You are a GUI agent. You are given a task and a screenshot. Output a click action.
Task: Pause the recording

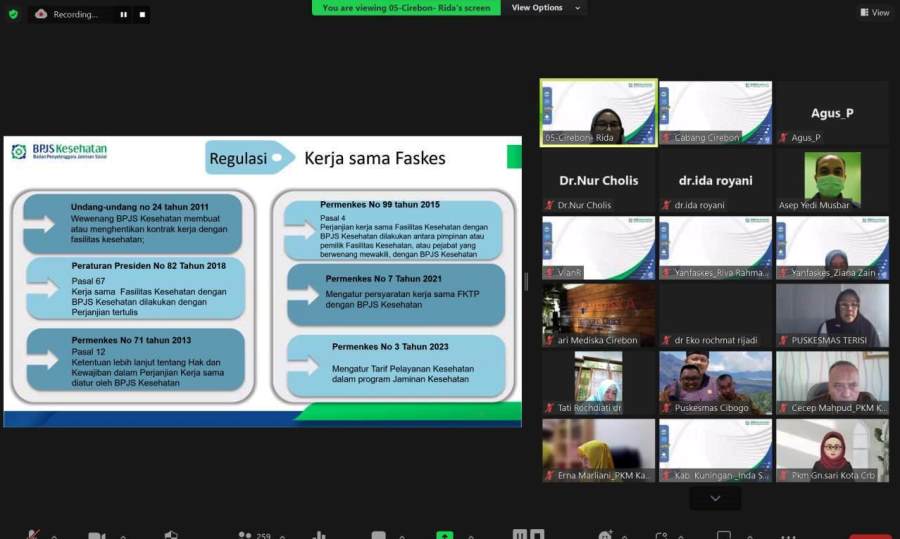pos(123,14)
